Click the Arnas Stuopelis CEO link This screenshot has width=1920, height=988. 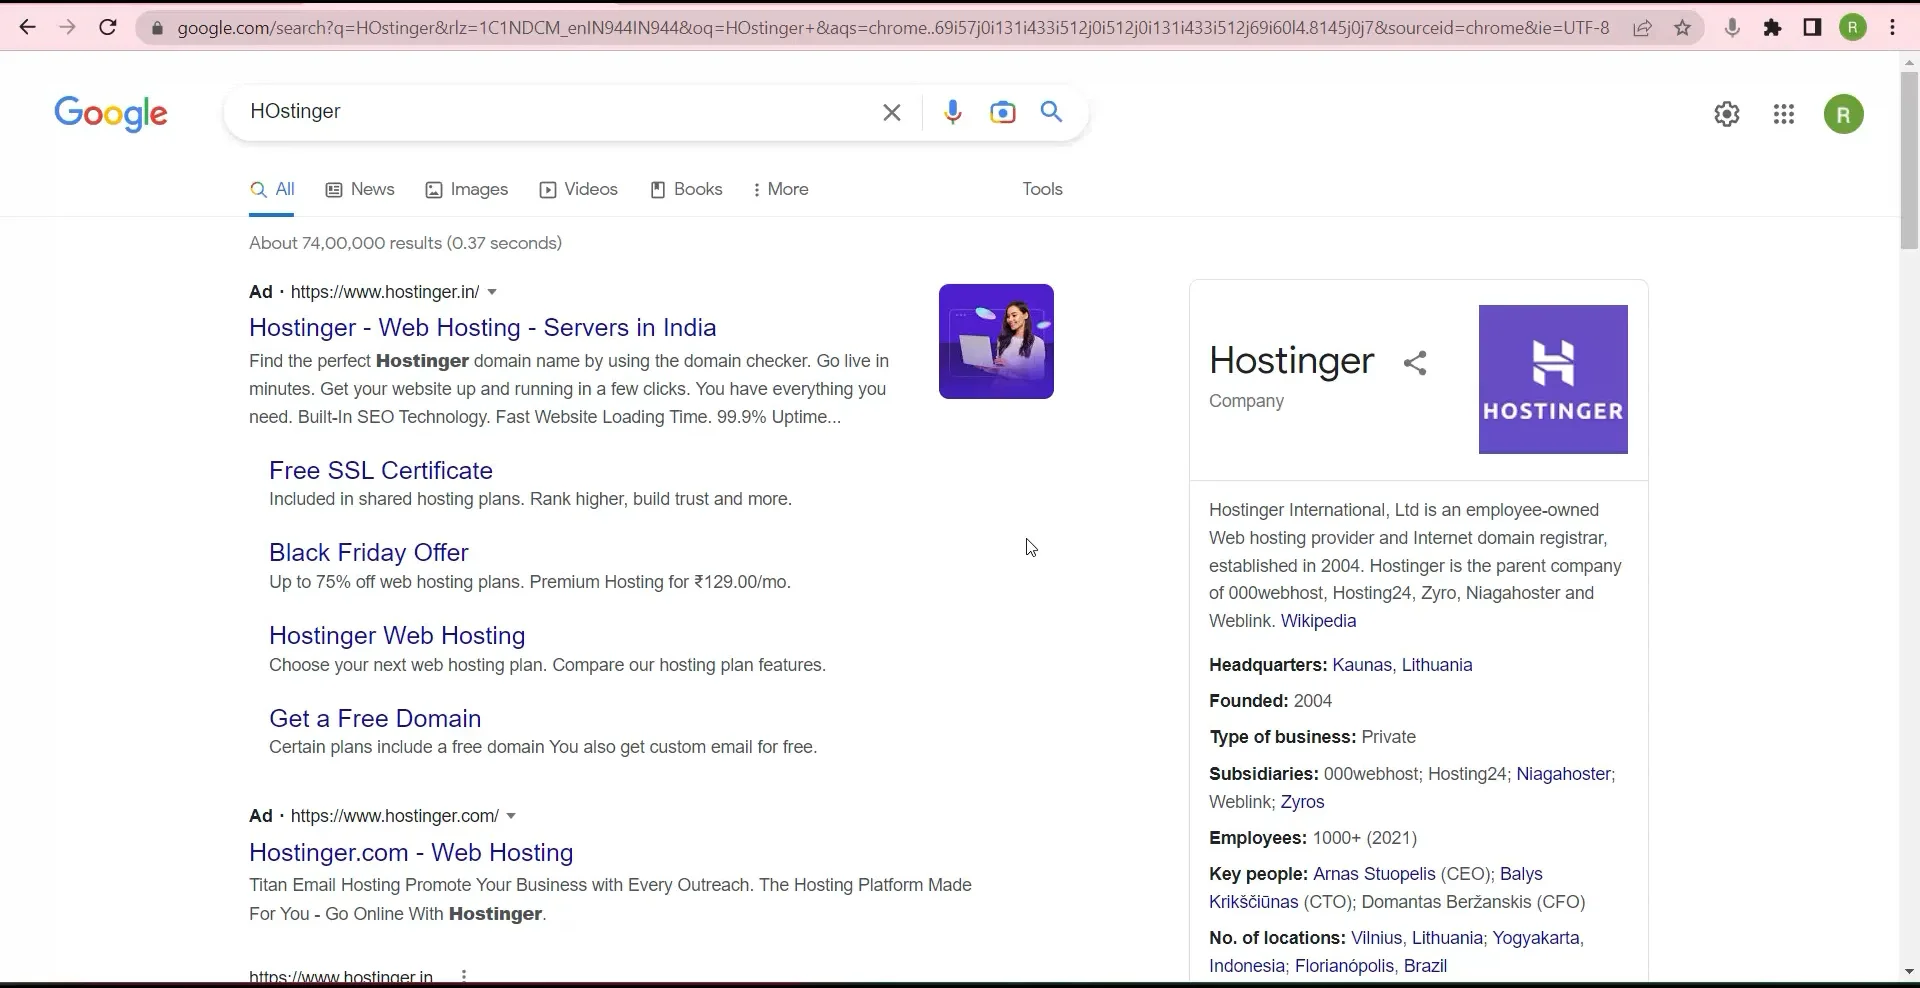[1374, 874]
